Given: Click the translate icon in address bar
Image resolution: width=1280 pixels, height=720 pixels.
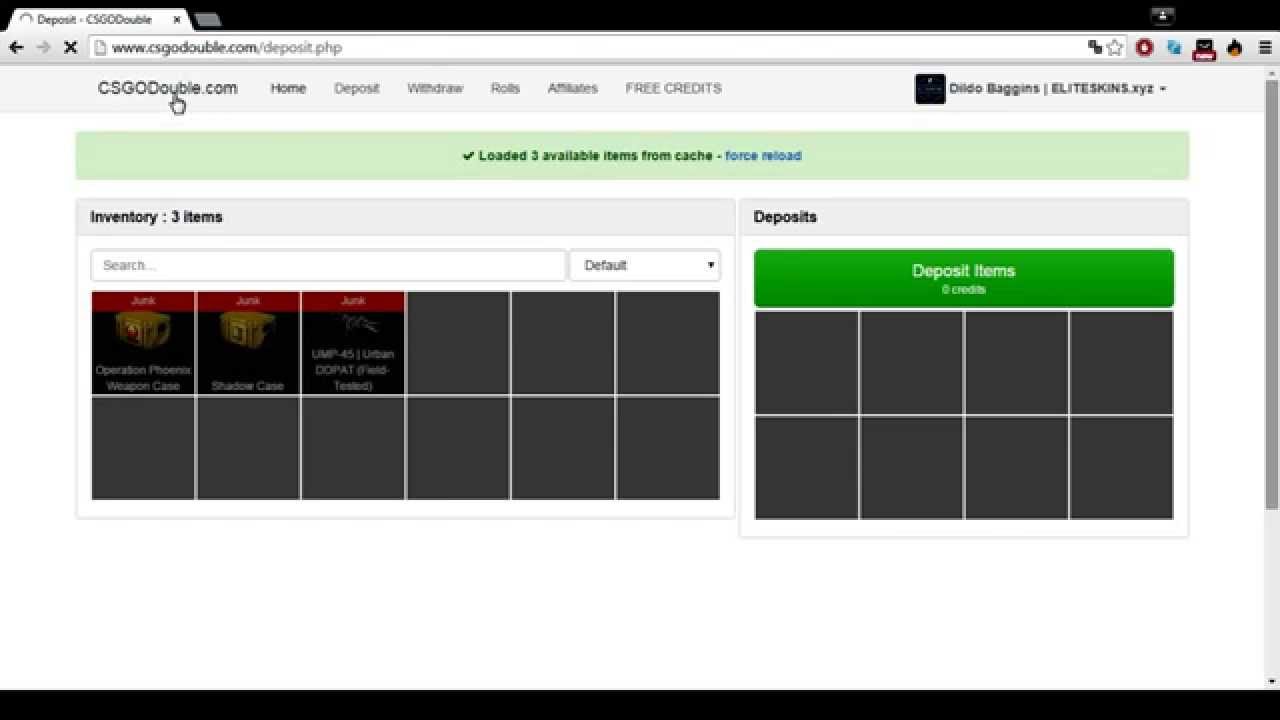Looking at the screenshot, I should coord(1095,47).
